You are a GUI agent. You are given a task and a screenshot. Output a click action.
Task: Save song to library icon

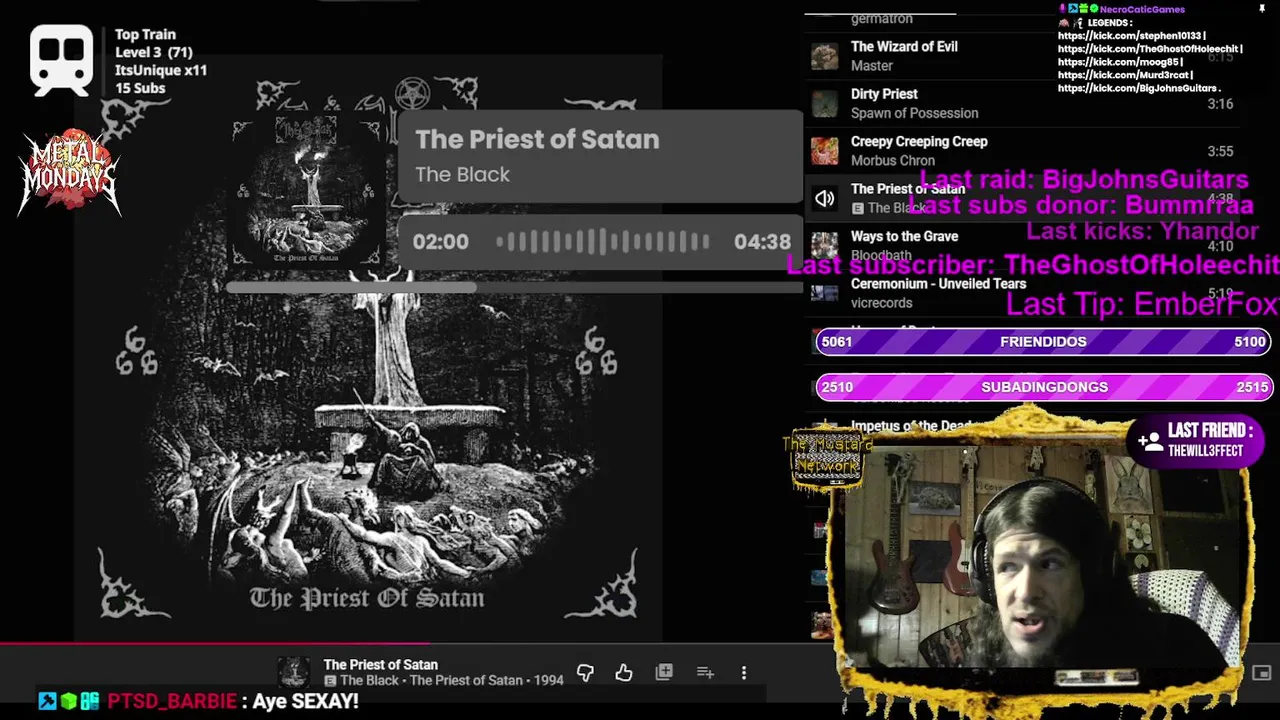664,673
